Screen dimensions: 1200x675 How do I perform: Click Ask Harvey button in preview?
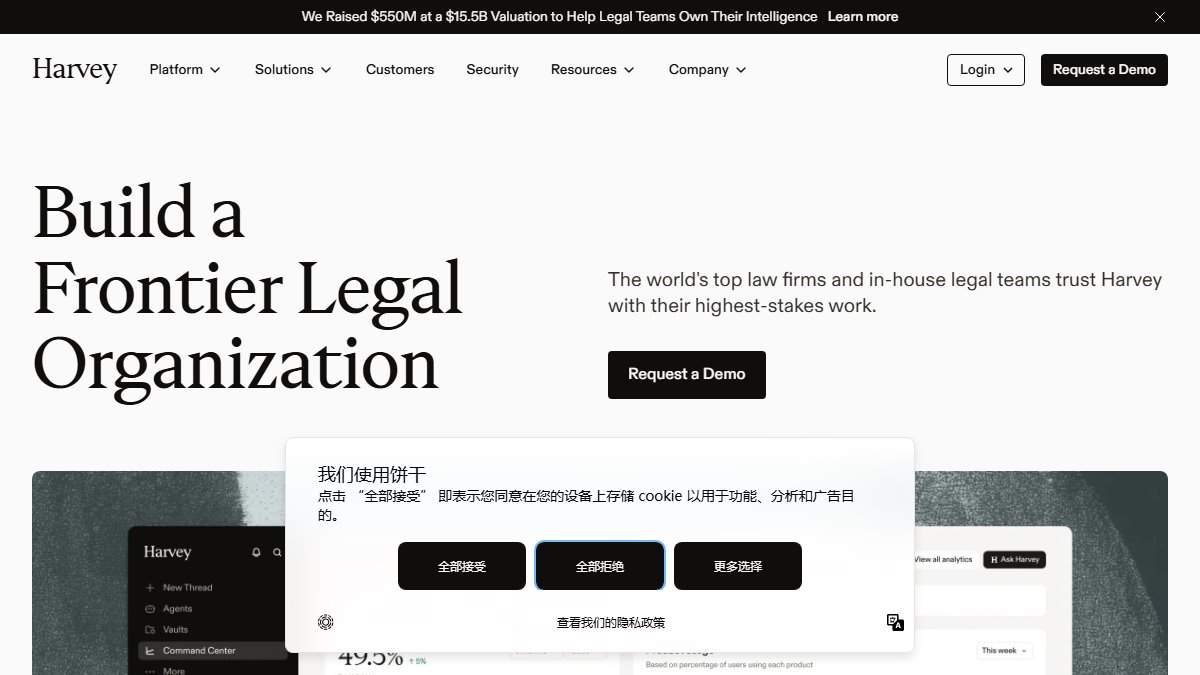(1014, 560)
